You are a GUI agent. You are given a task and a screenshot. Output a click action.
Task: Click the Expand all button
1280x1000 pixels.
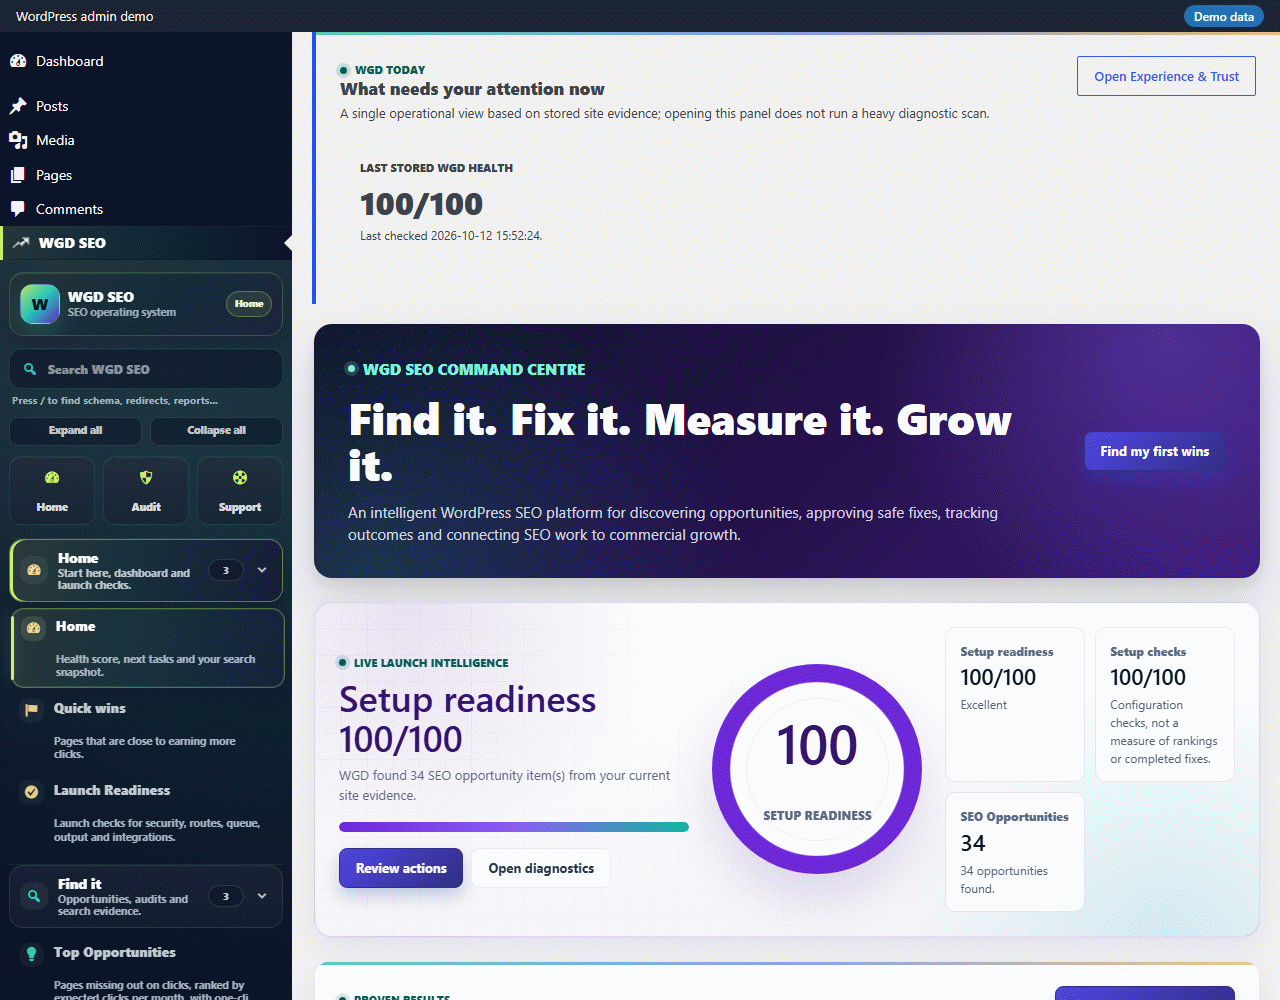(x=76, y=431)
